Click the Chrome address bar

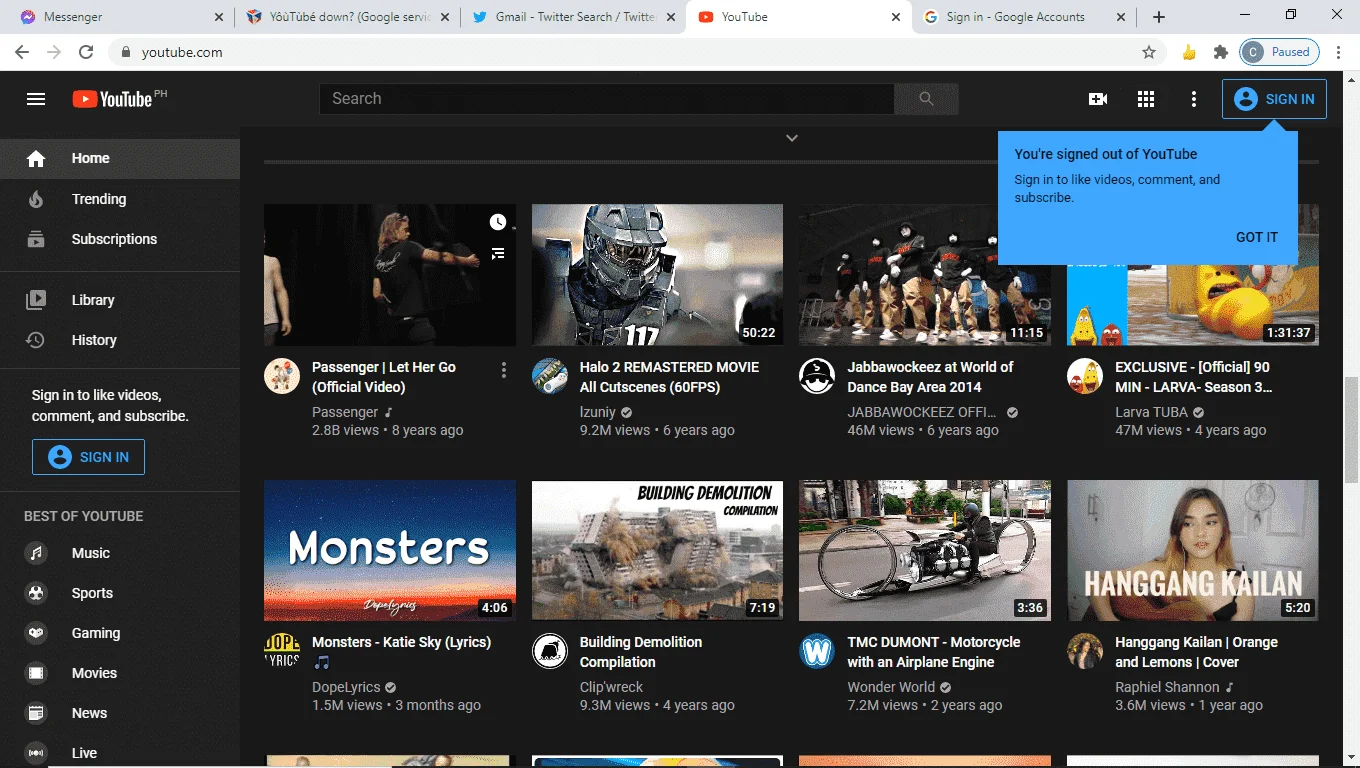click(637, 52)
